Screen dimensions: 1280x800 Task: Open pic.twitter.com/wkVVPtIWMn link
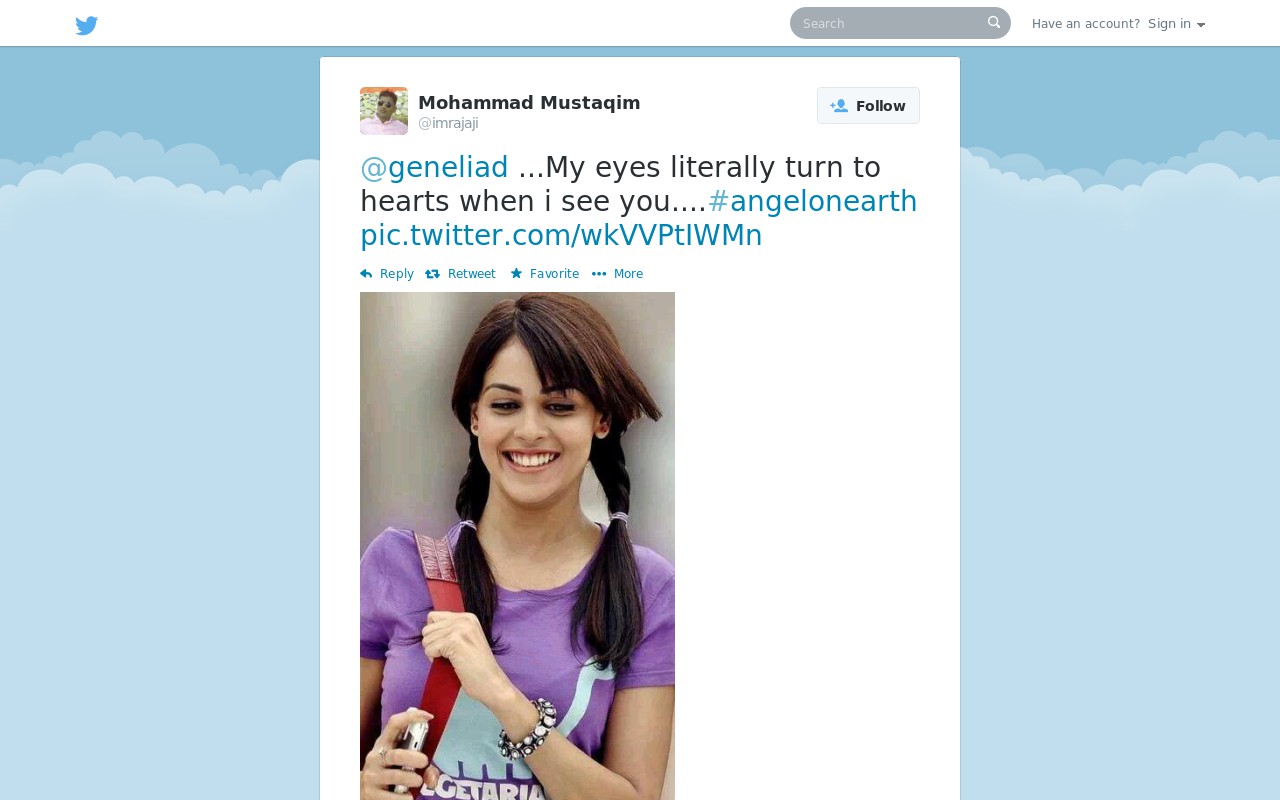[561, 235]
